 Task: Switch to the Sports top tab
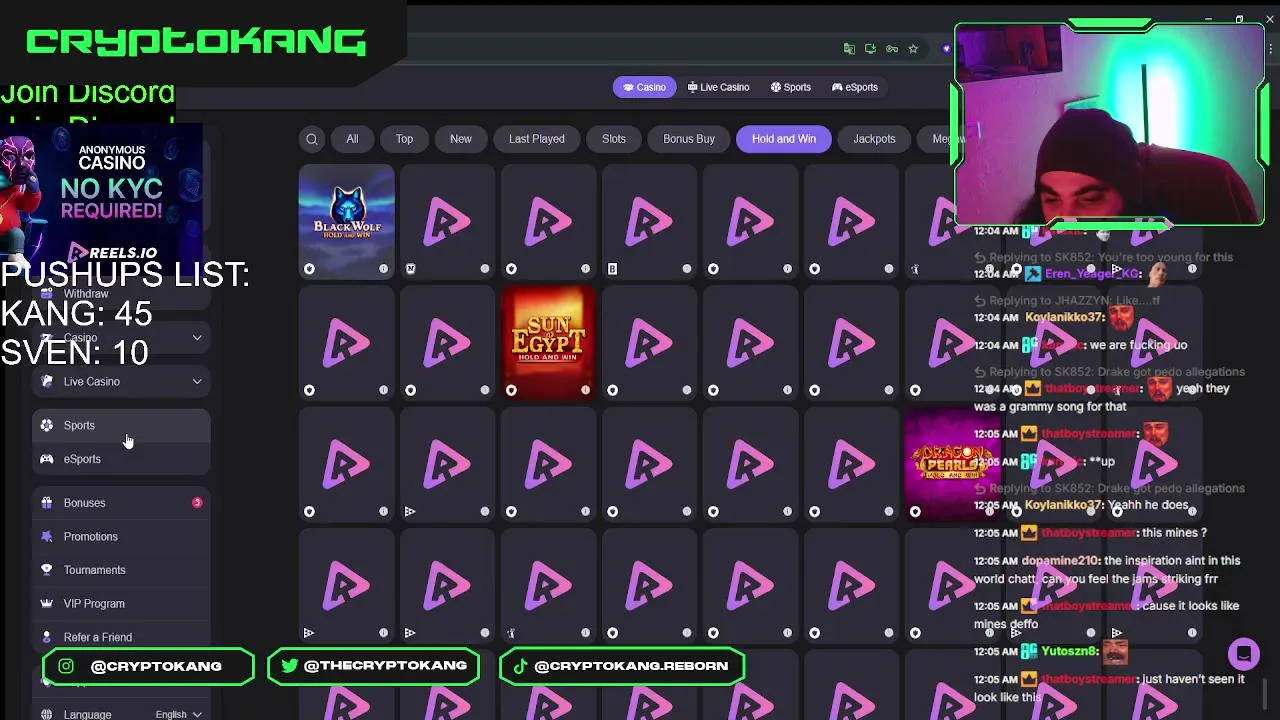point(790,87)
